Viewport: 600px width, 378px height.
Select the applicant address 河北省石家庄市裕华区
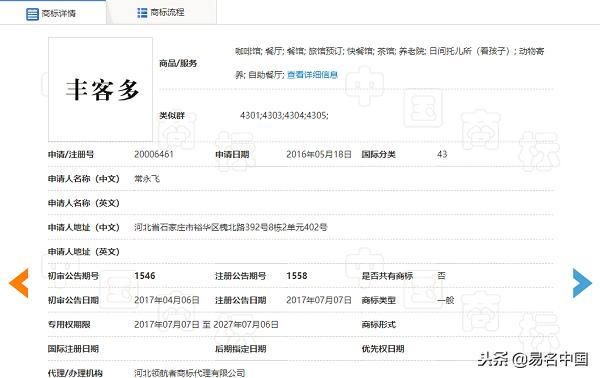[231, 227]
